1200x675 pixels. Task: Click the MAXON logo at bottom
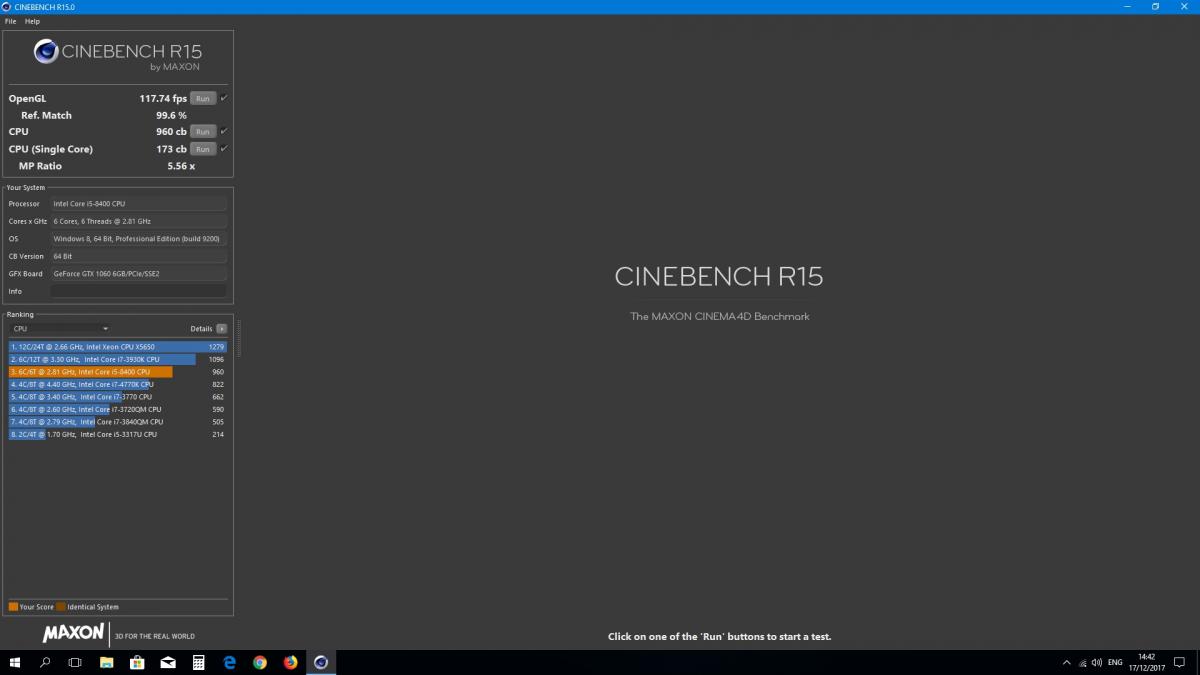tap(73, 633)
